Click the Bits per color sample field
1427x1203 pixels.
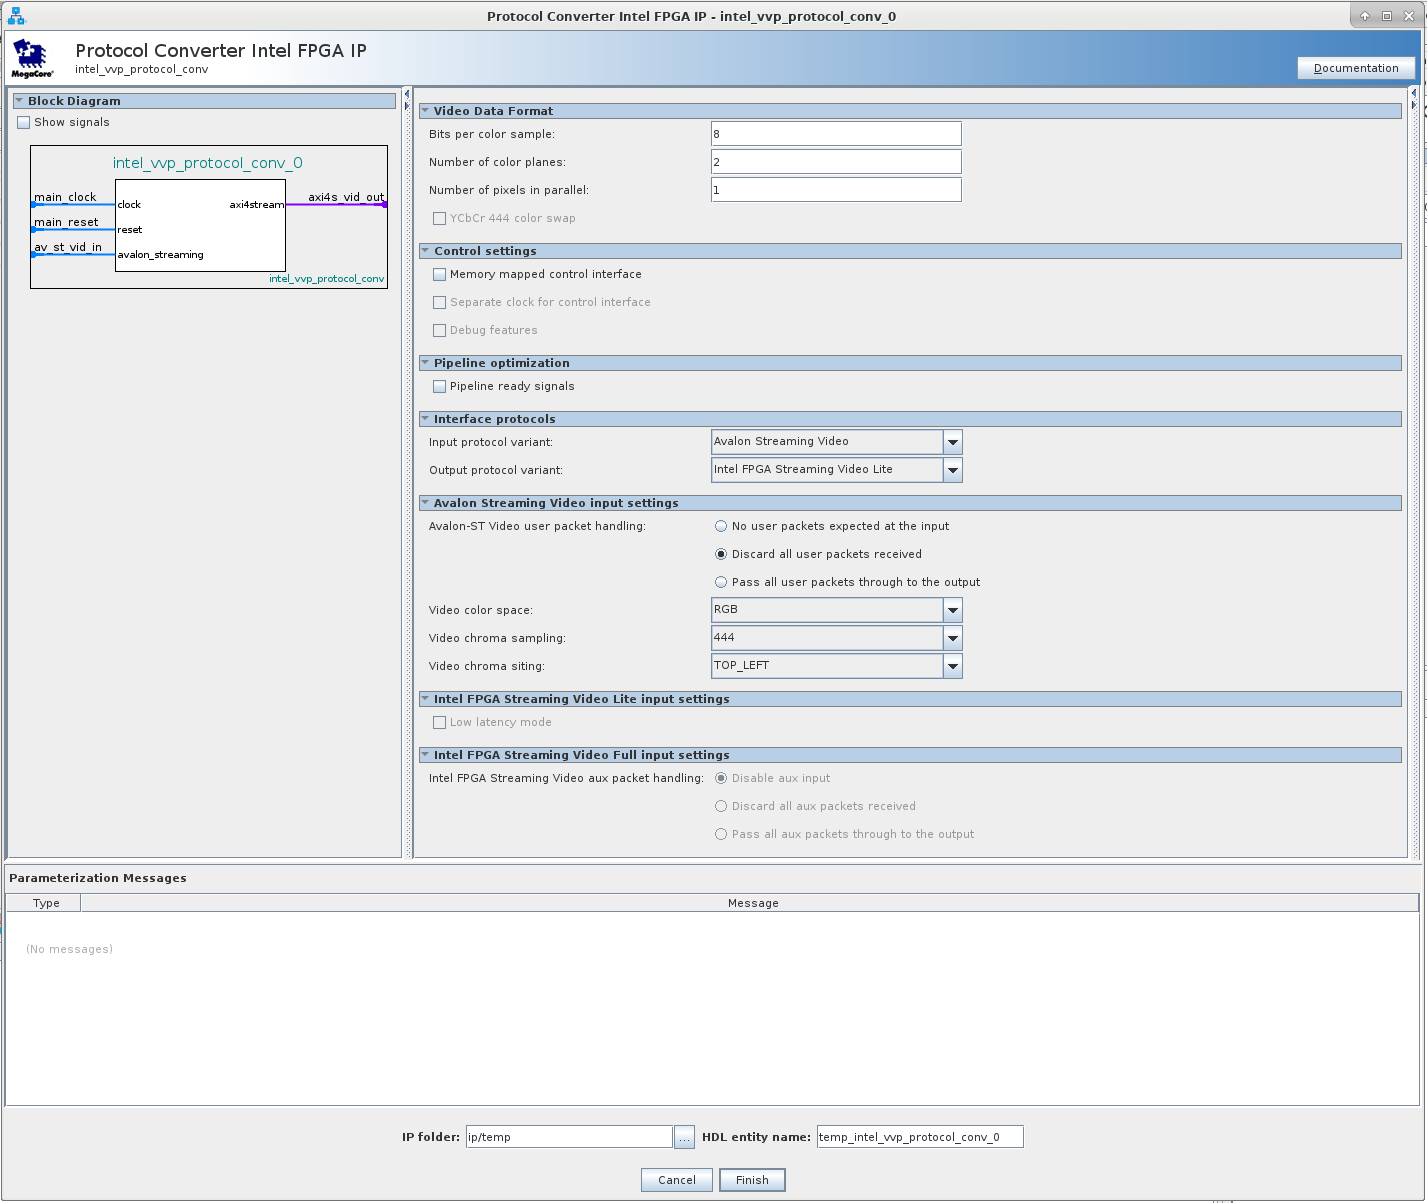click(835, 134)
